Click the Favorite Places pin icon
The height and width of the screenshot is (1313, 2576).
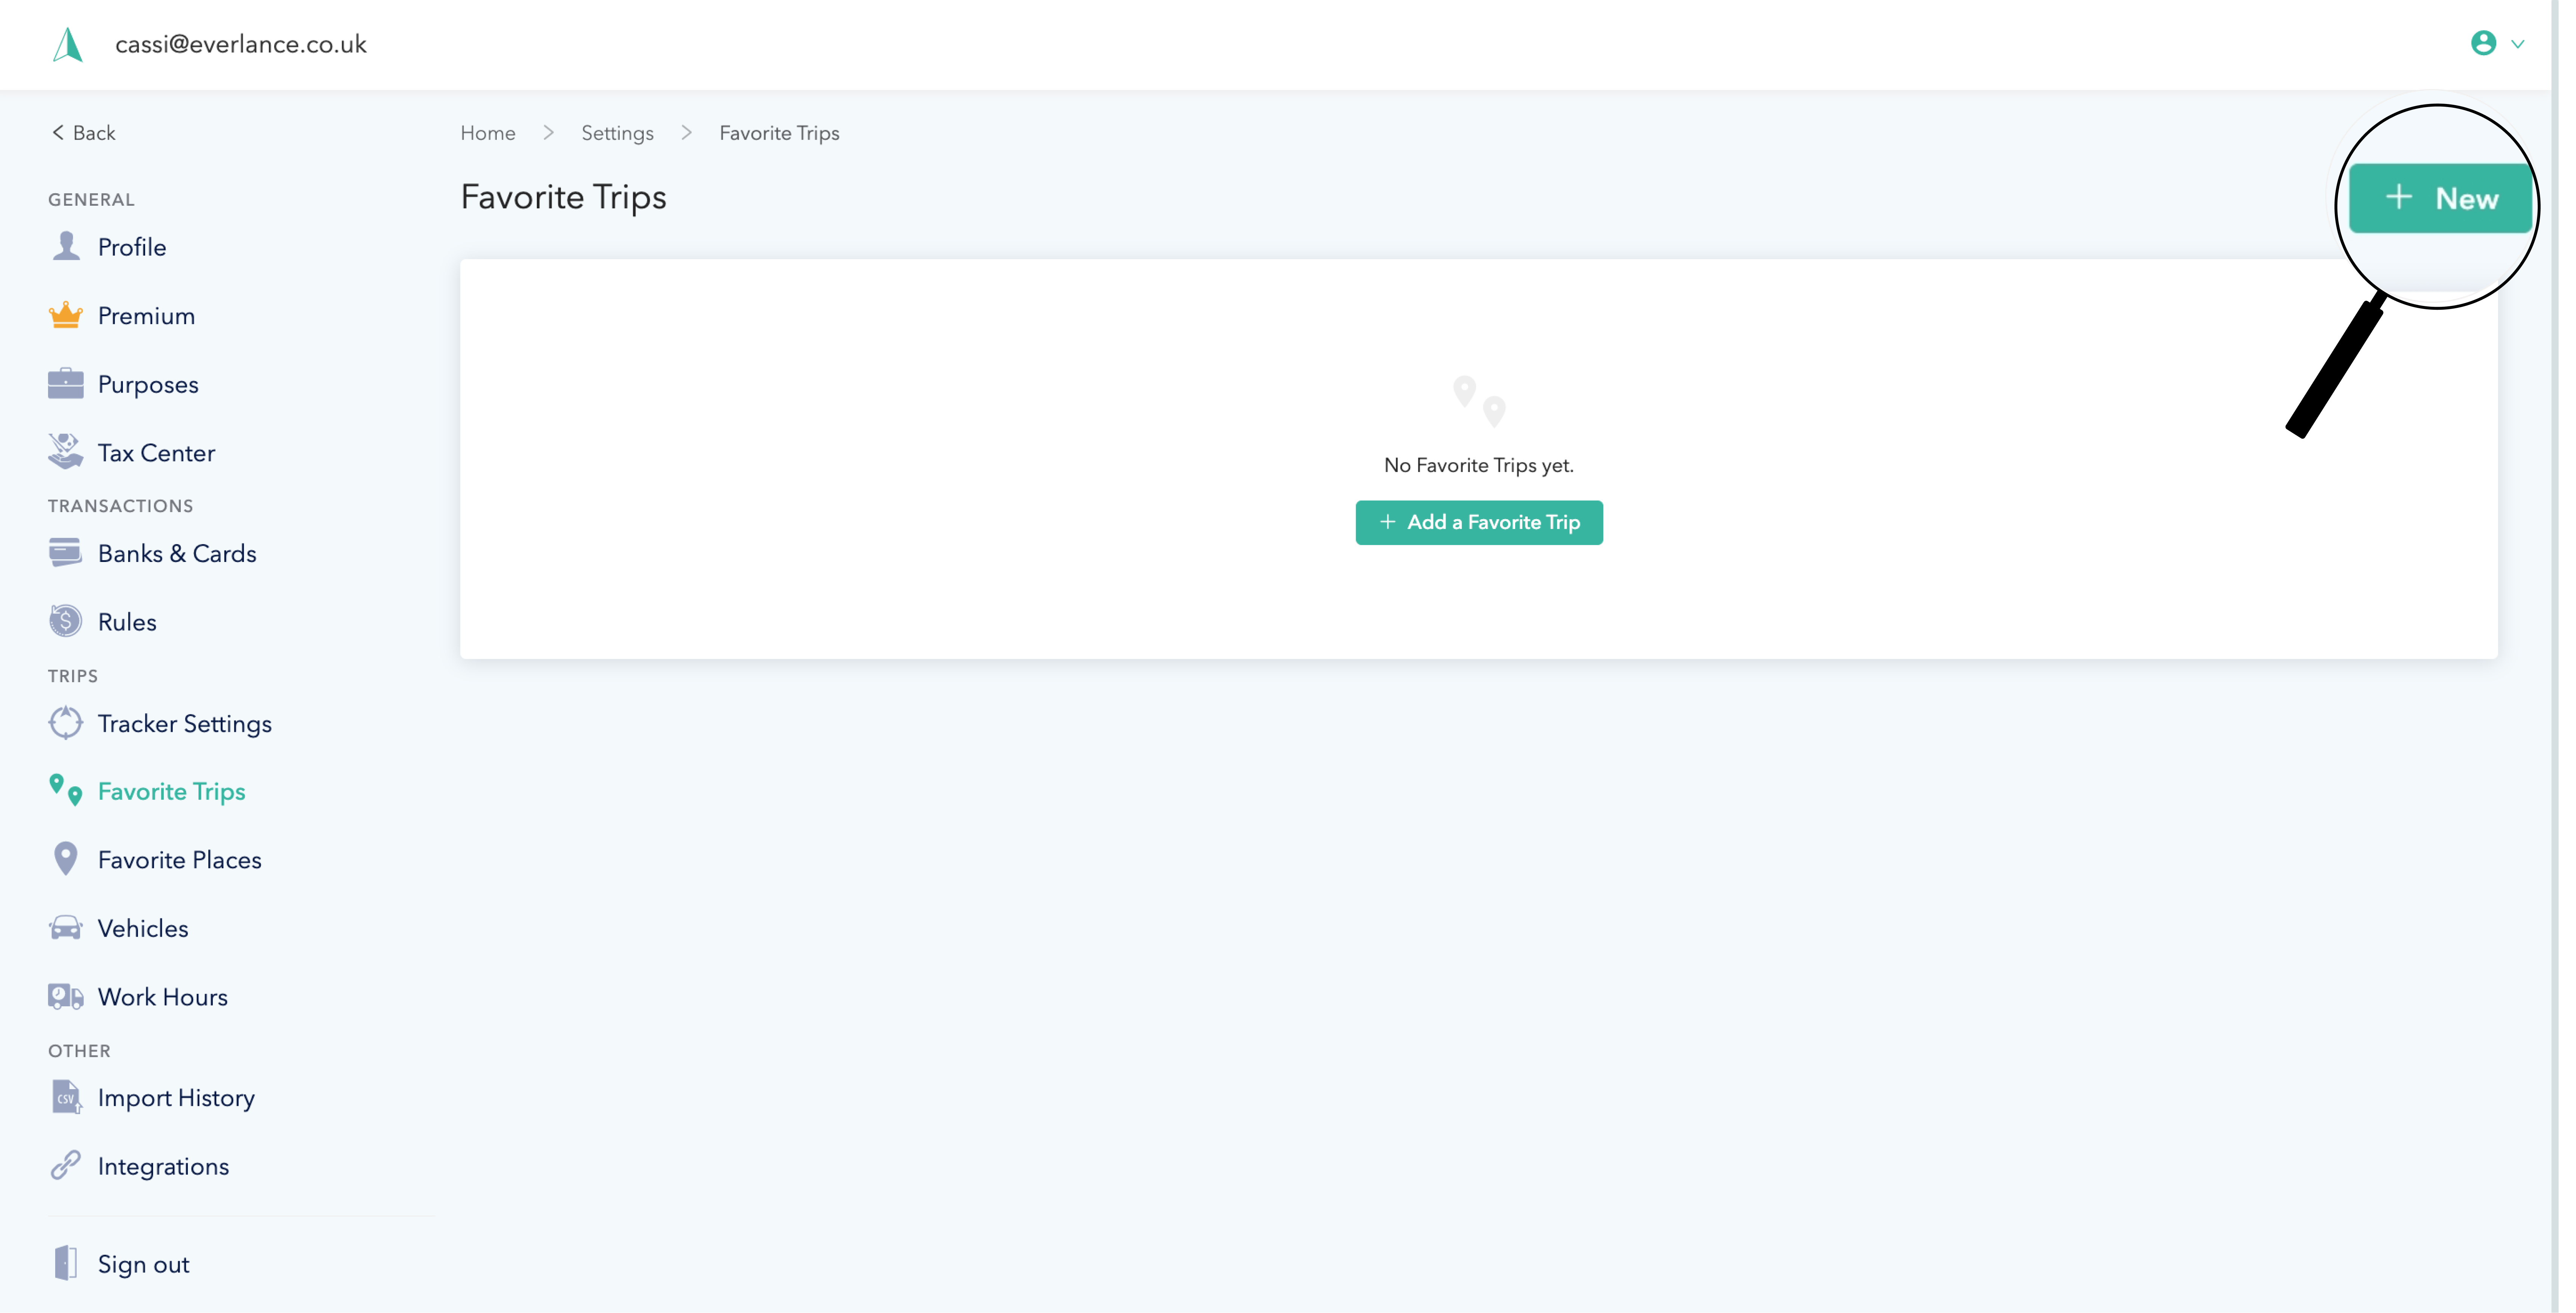point(66,859)
